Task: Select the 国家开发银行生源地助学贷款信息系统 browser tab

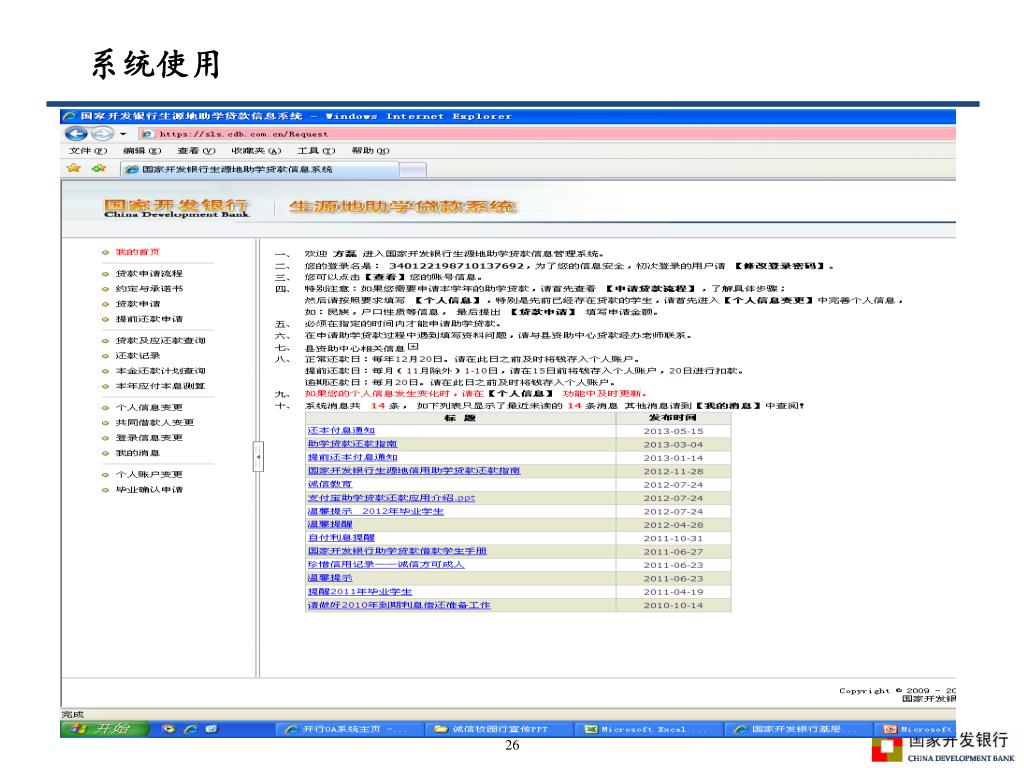Action: point(259,169)
